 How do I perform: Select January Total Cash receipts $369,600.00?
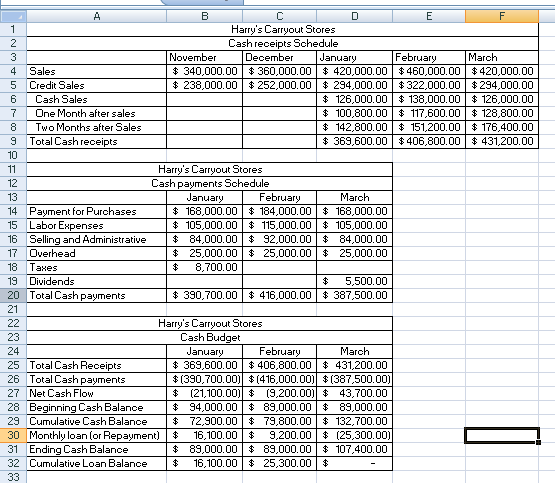pos(355,141)
